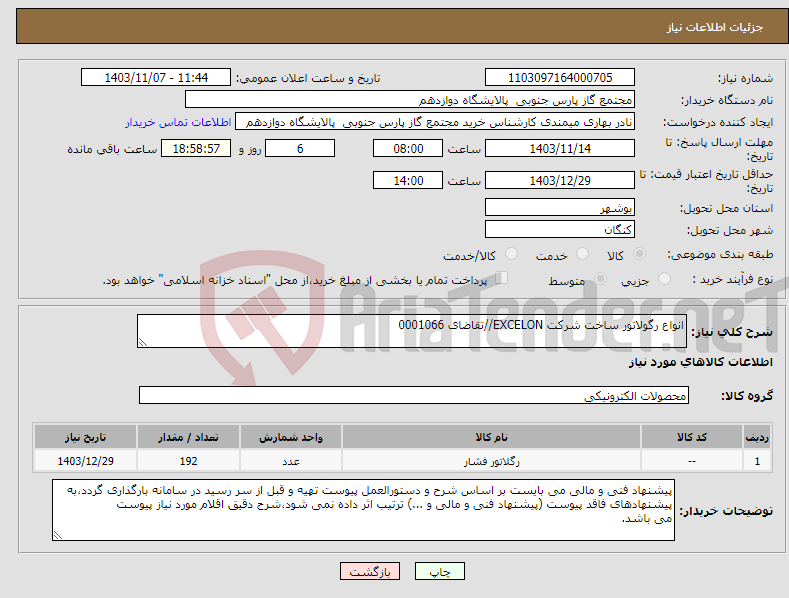Click the price validity time 14:00
The width and height of the screenshot is (789, 598).
click(x=408, y=180)
